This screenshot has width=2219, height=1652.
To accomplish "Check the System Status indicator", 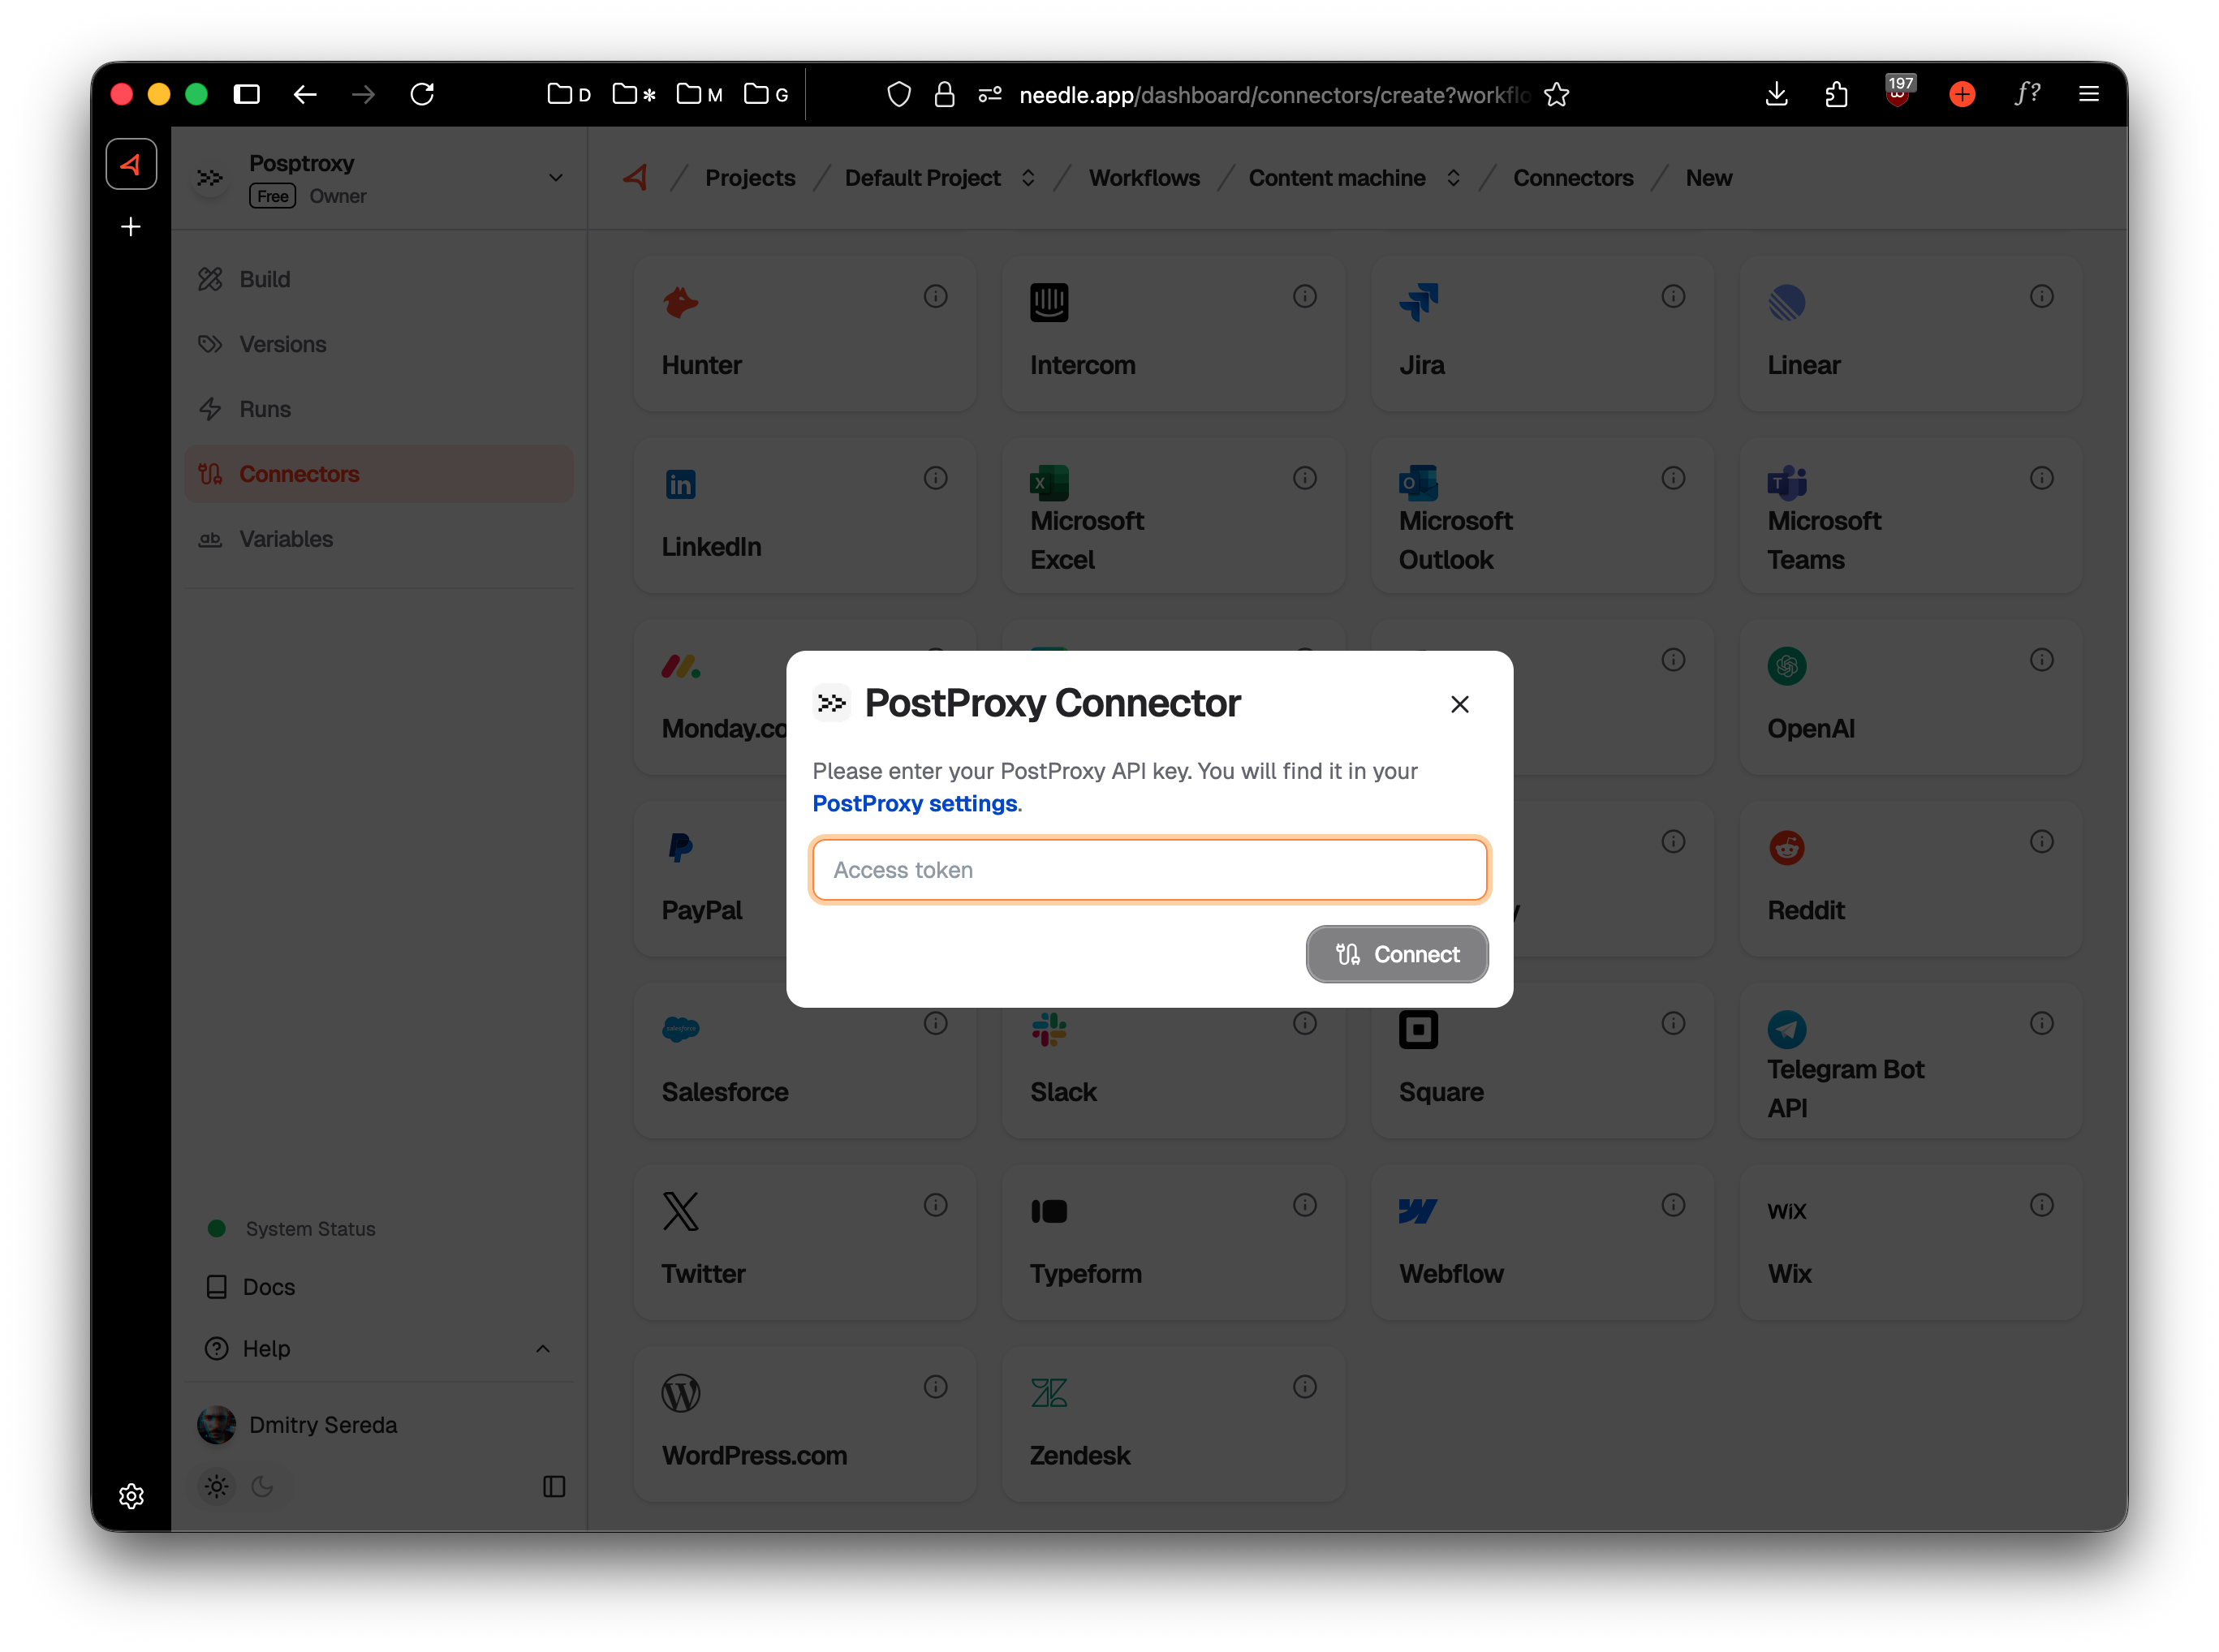I will coord(217,1228).
